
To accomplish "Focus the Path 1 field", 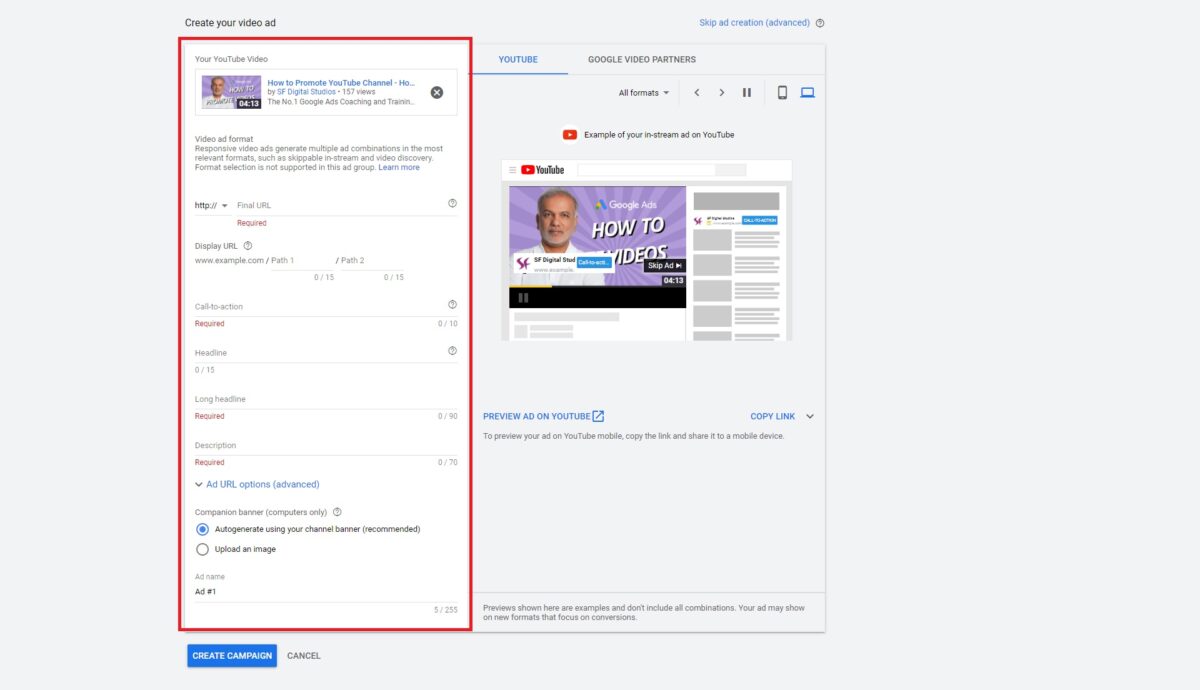I will 302,260.
